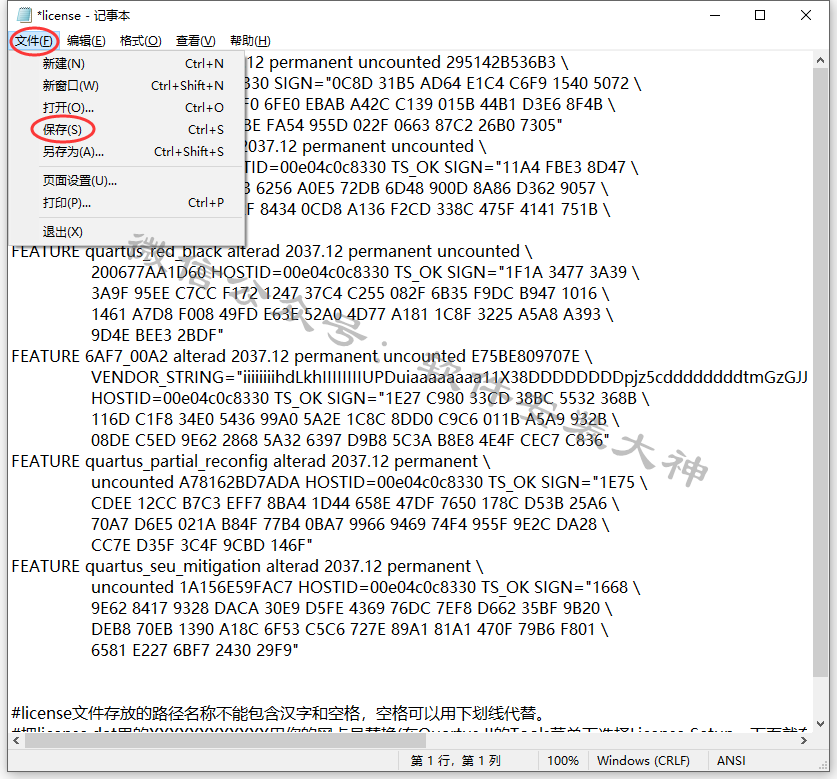Click the '1461 A7D8 F008 49FD' line

352,314
